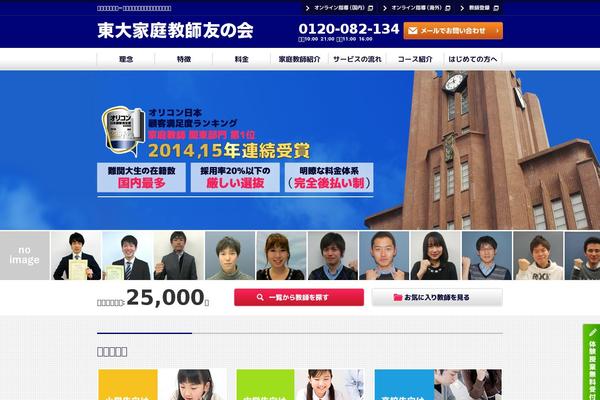The image size is (600, 400).
Task: Select the man in gray suit thumbnail
Action: [x=178, y=255]
